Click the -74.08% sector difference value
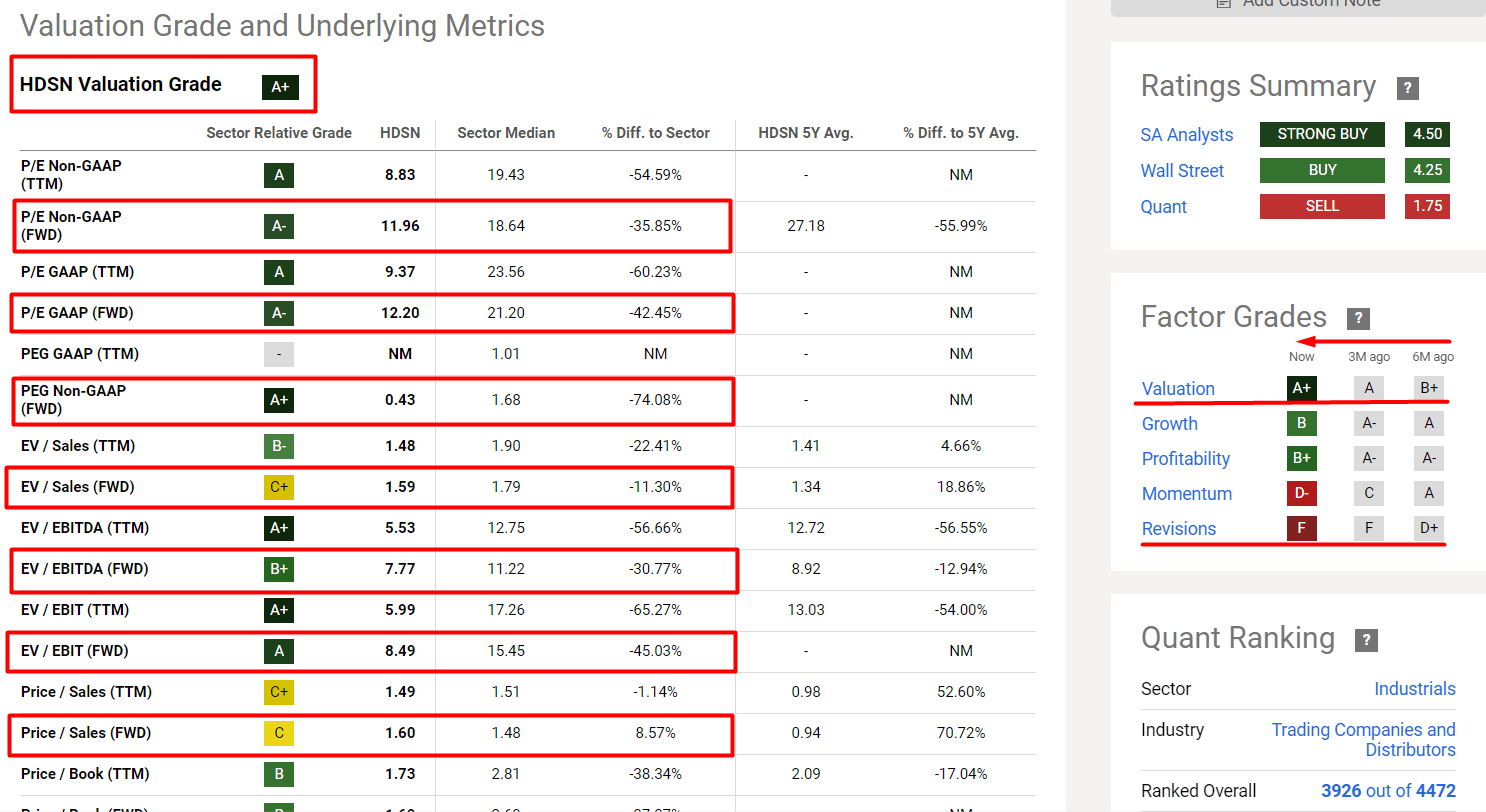Viewport: 1486px width, 812px height. pyautogui.click(x=656, y=400)
